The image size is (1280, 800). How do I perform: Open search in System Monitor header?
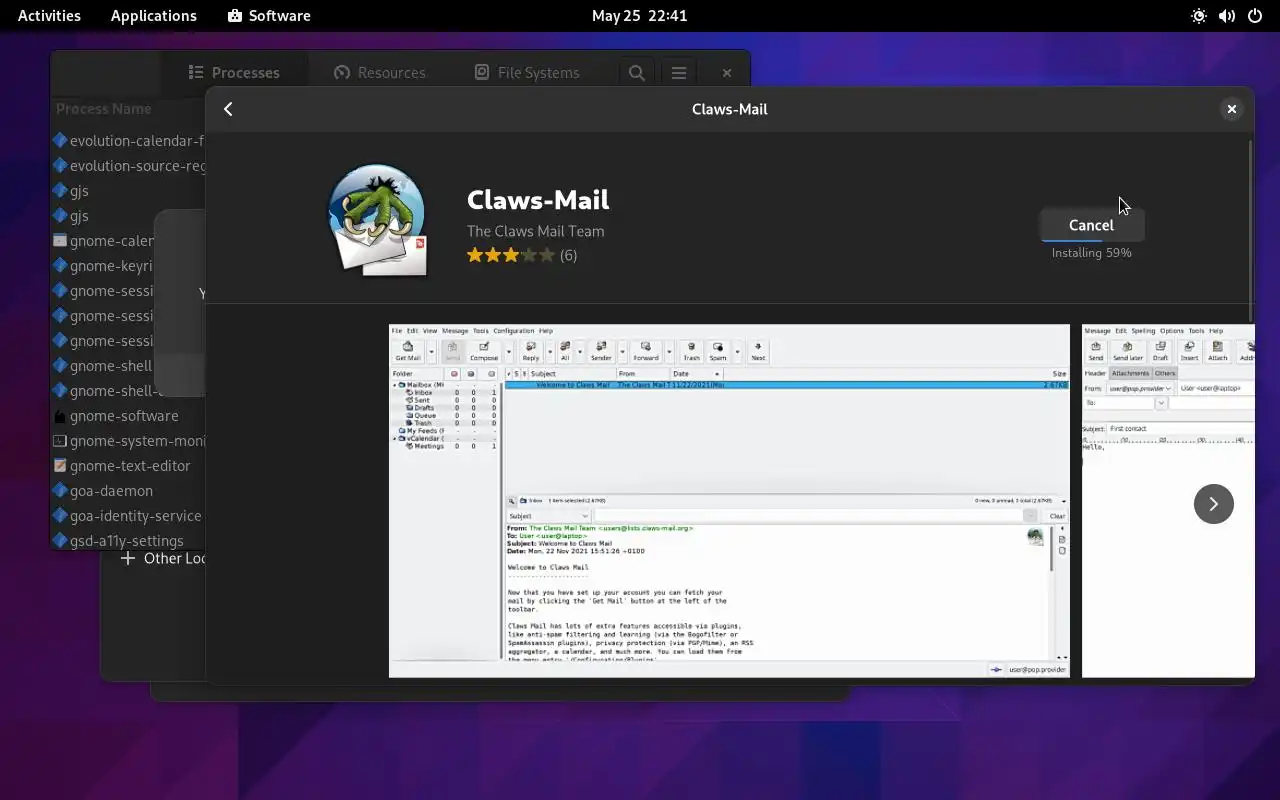point(636,72)
